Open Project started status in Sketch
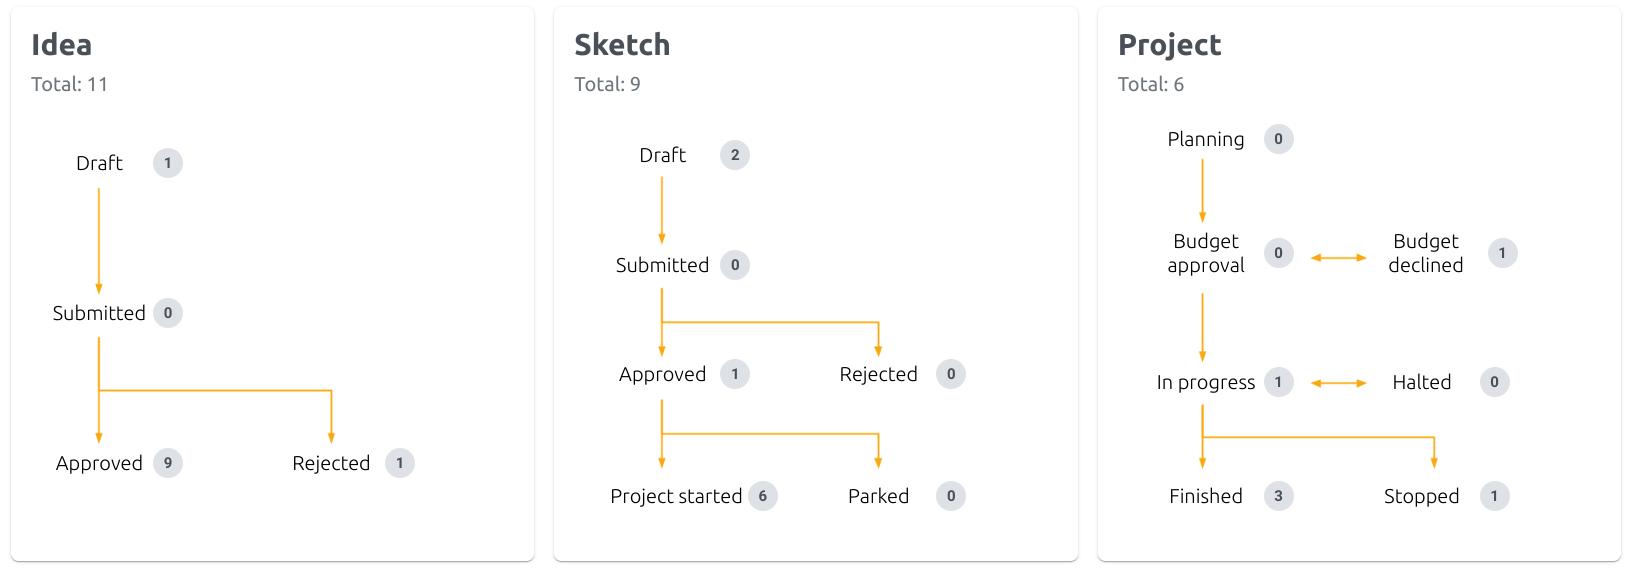1630x568 pixels. coord(676,496)
